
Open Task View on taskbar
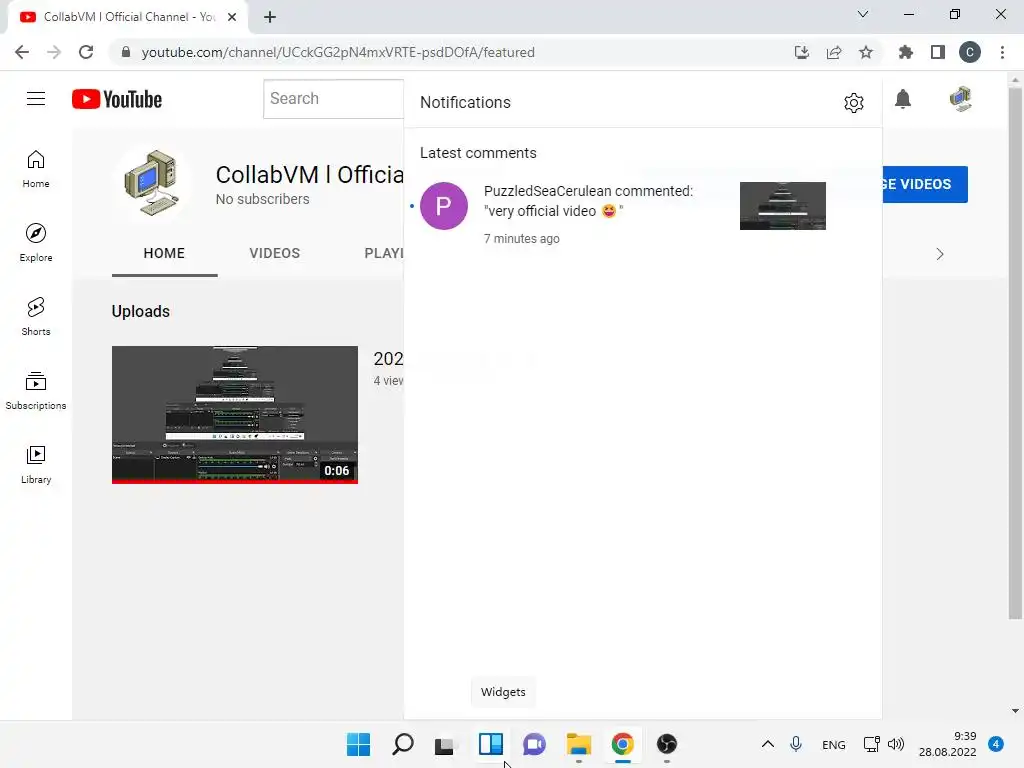point(446,744)
